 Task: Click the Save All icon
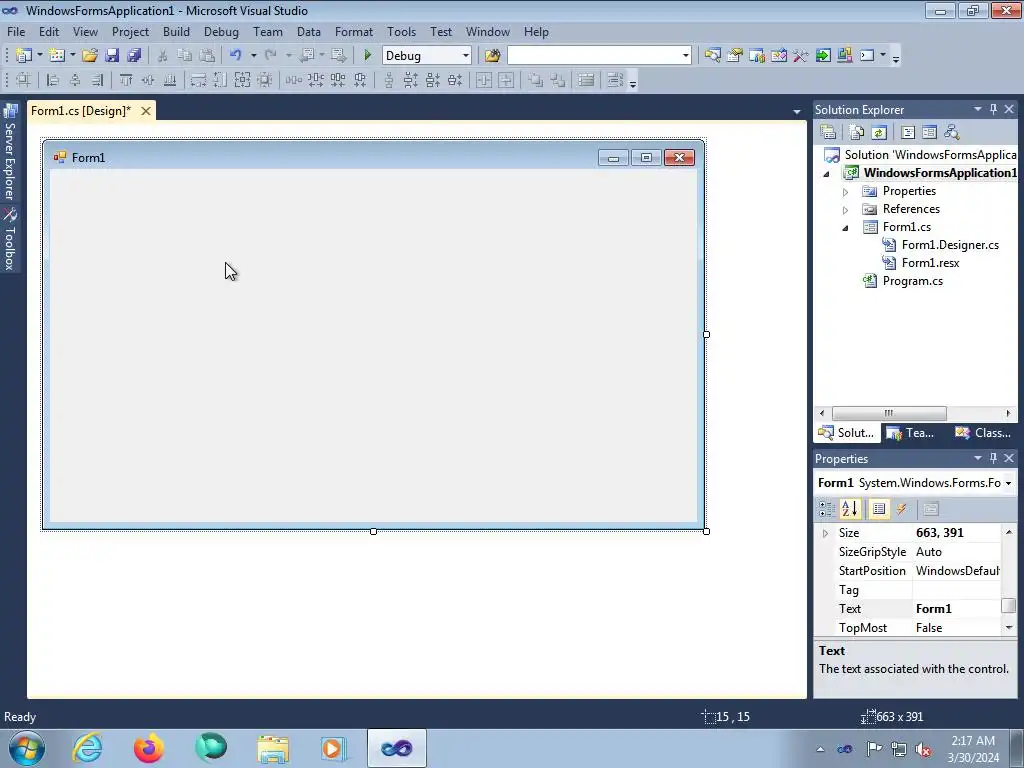pos(134,56)
